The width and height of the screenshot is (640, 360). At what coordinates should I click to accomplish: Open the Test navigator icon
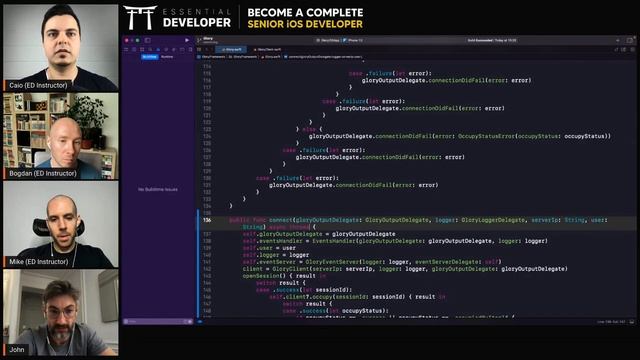[166, 49]
